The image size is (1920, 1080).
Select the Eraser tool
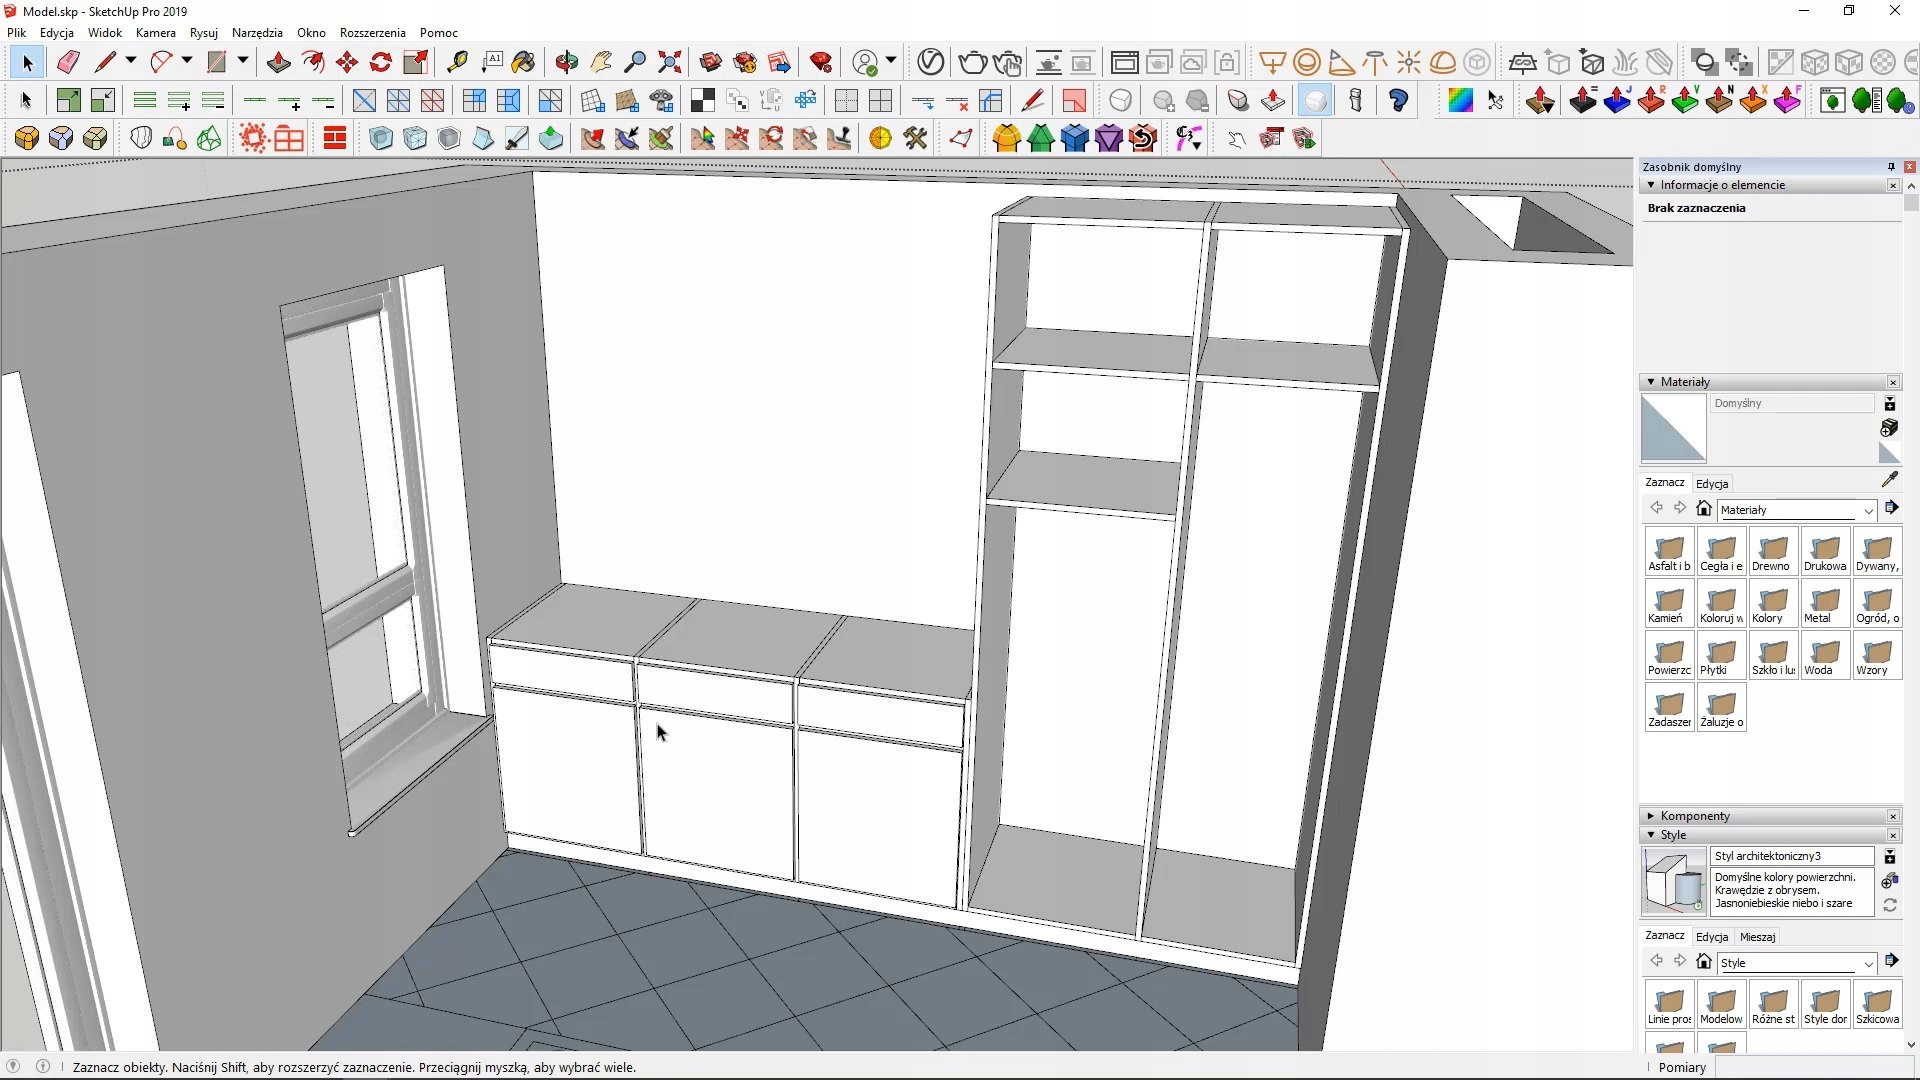[x=68, y=62]
